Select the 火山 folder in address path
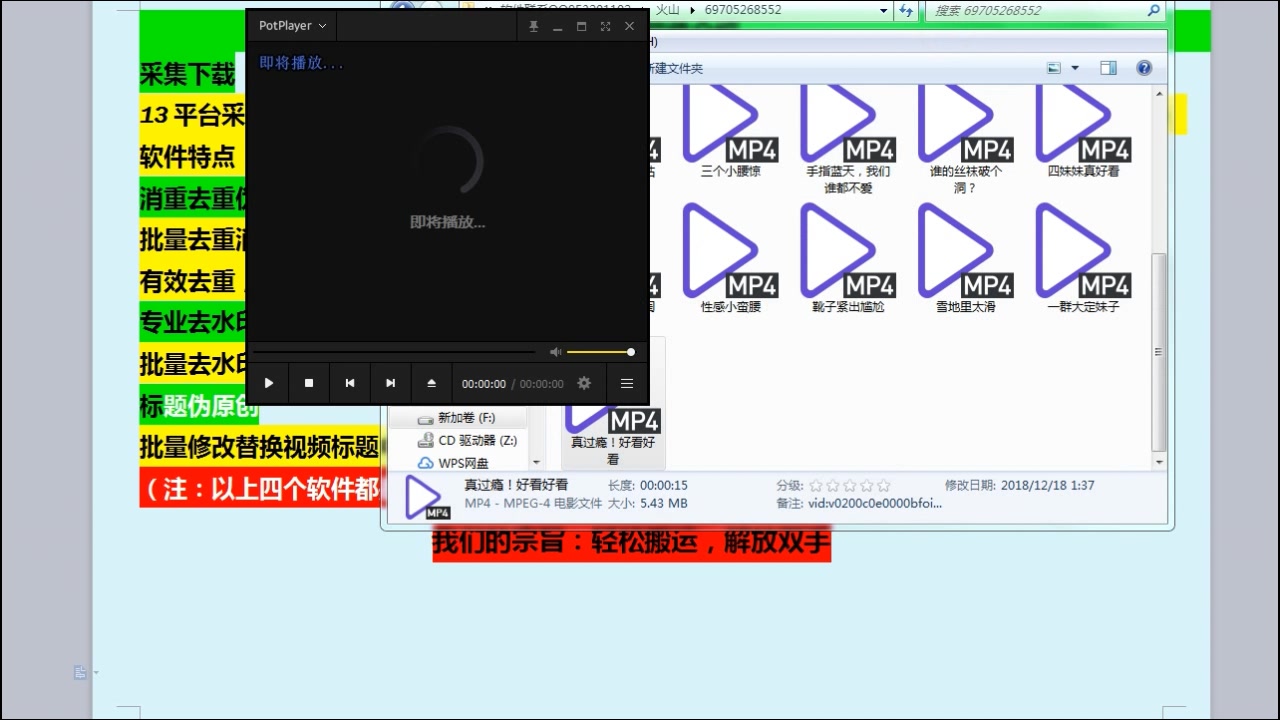Image resolution: width=1280 pixels, height=720 pixels. 667,10
